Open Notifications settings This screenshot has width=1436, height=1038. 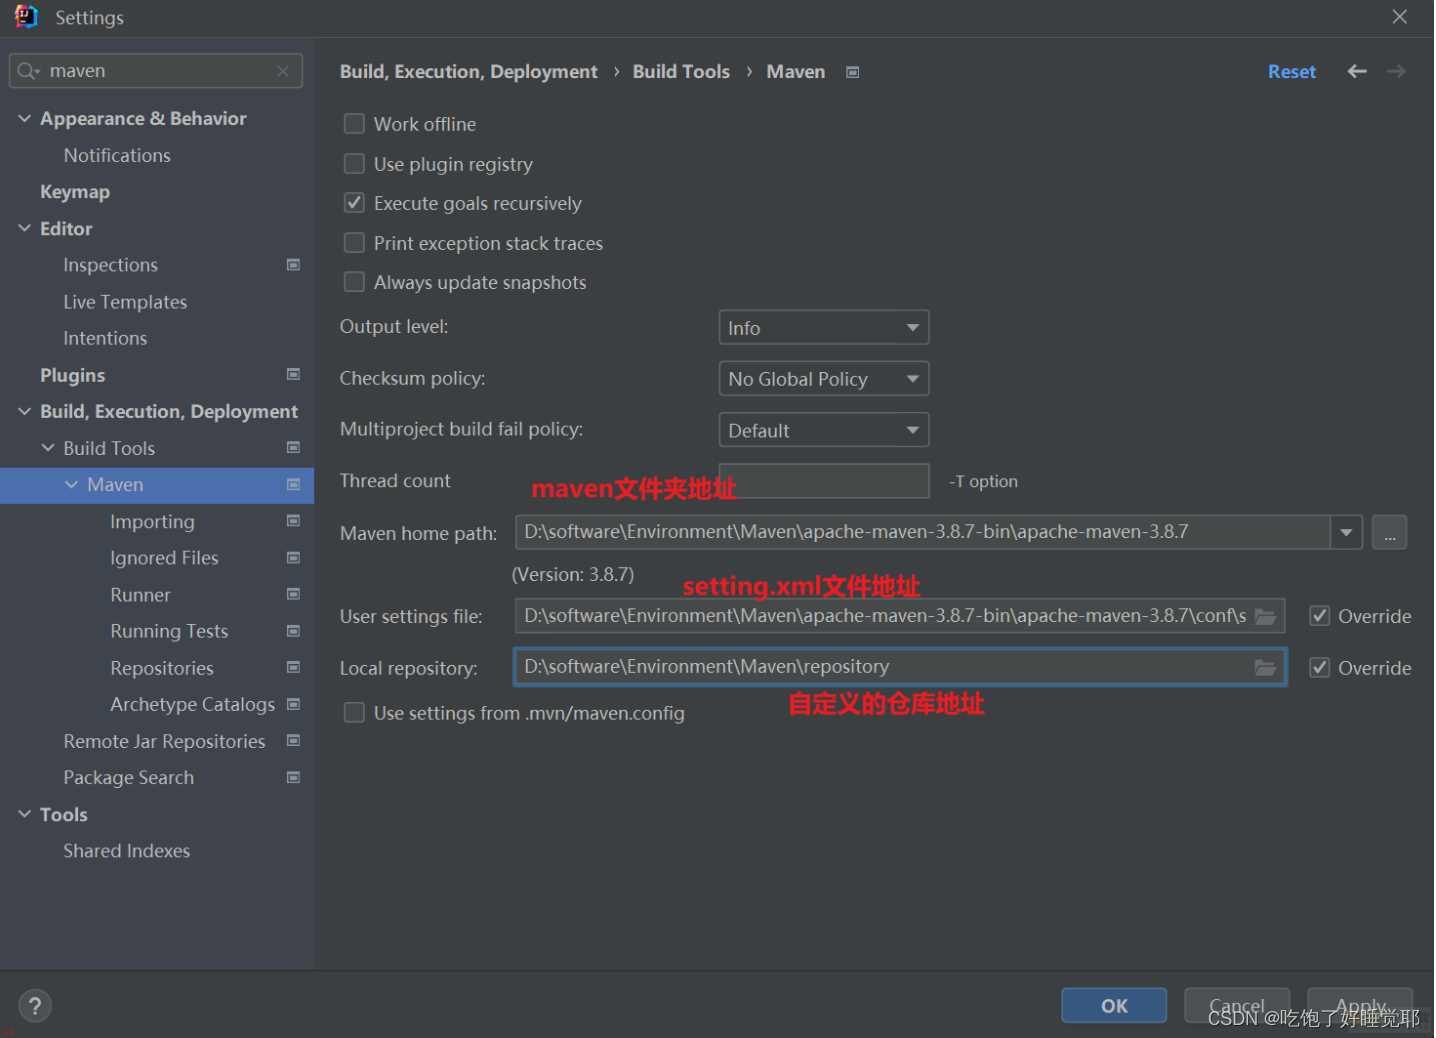[x=117, y=155]
